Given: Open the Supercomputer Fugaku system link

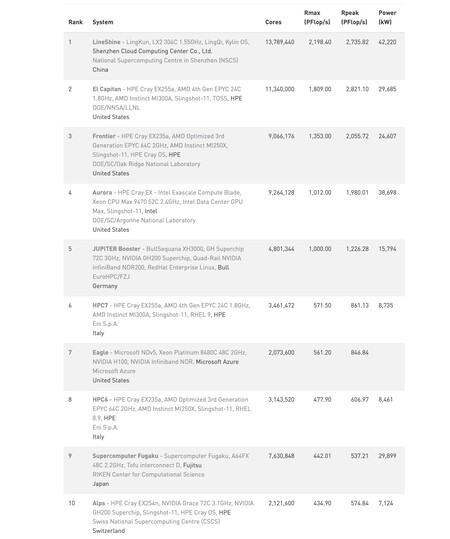Looking at the screenshot, I should click(x=125, y=456).
